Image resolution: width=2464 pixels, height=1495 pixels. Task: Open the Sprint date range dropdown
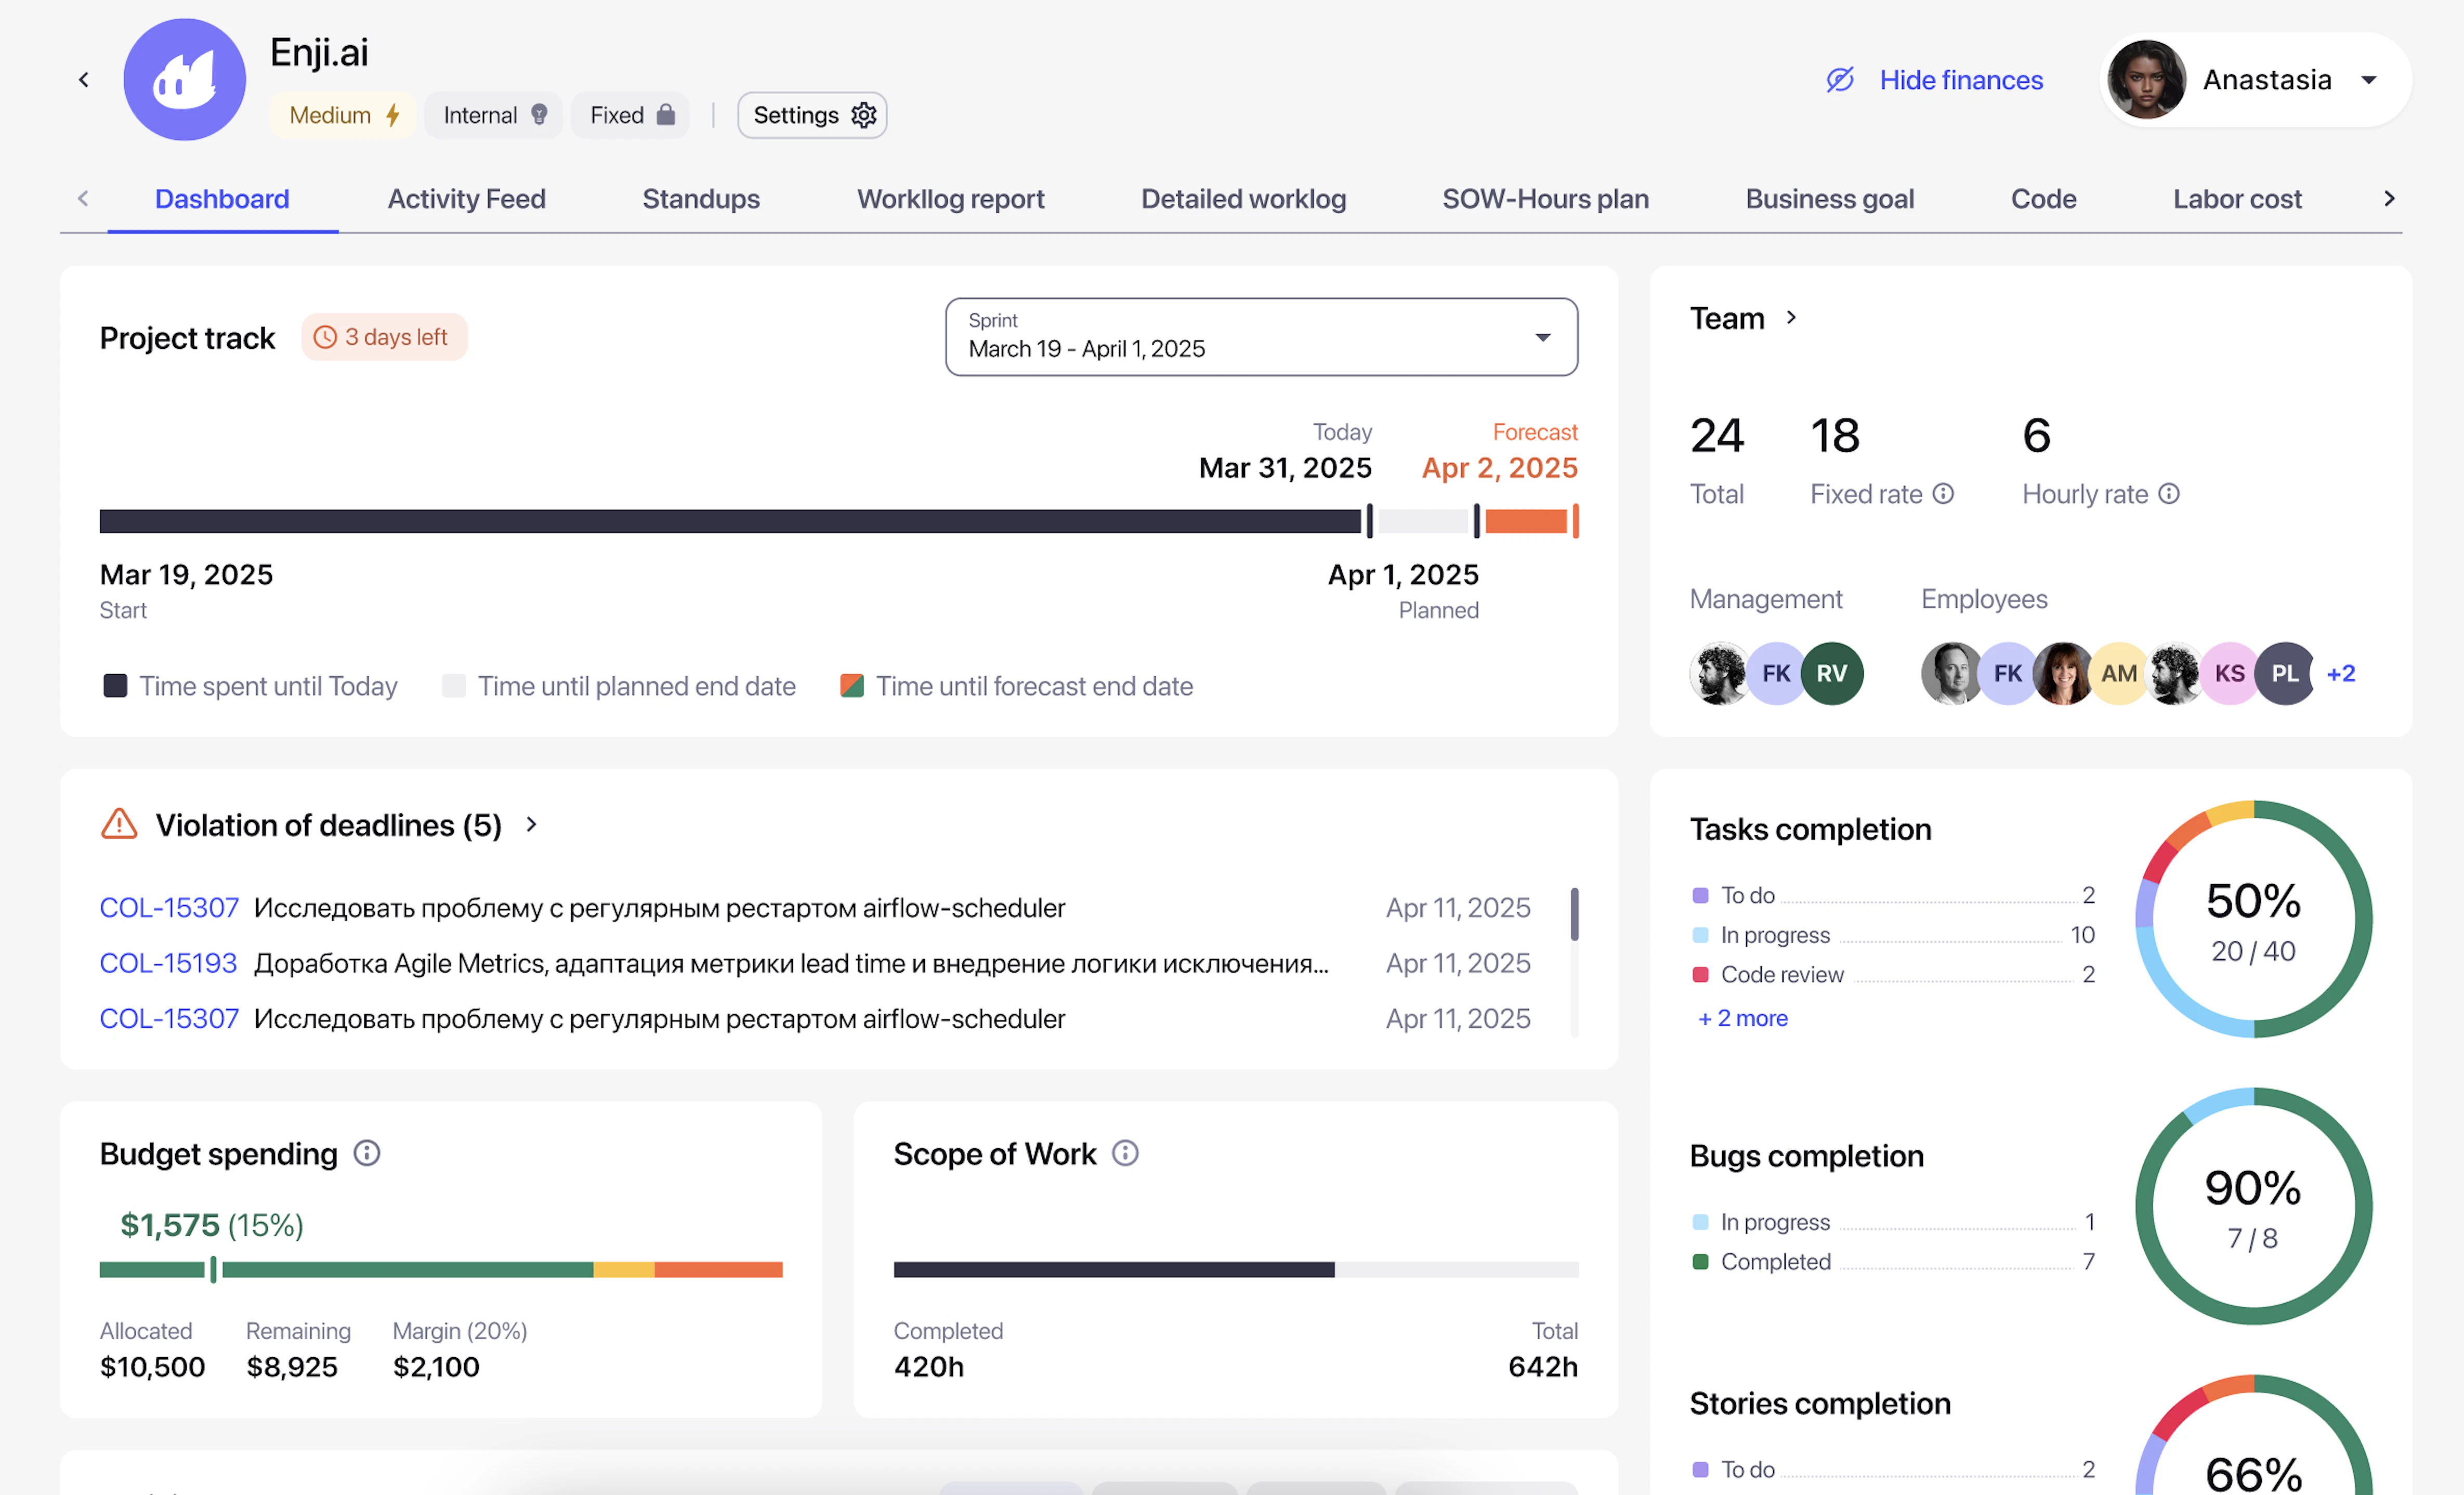pos(1261,337)
